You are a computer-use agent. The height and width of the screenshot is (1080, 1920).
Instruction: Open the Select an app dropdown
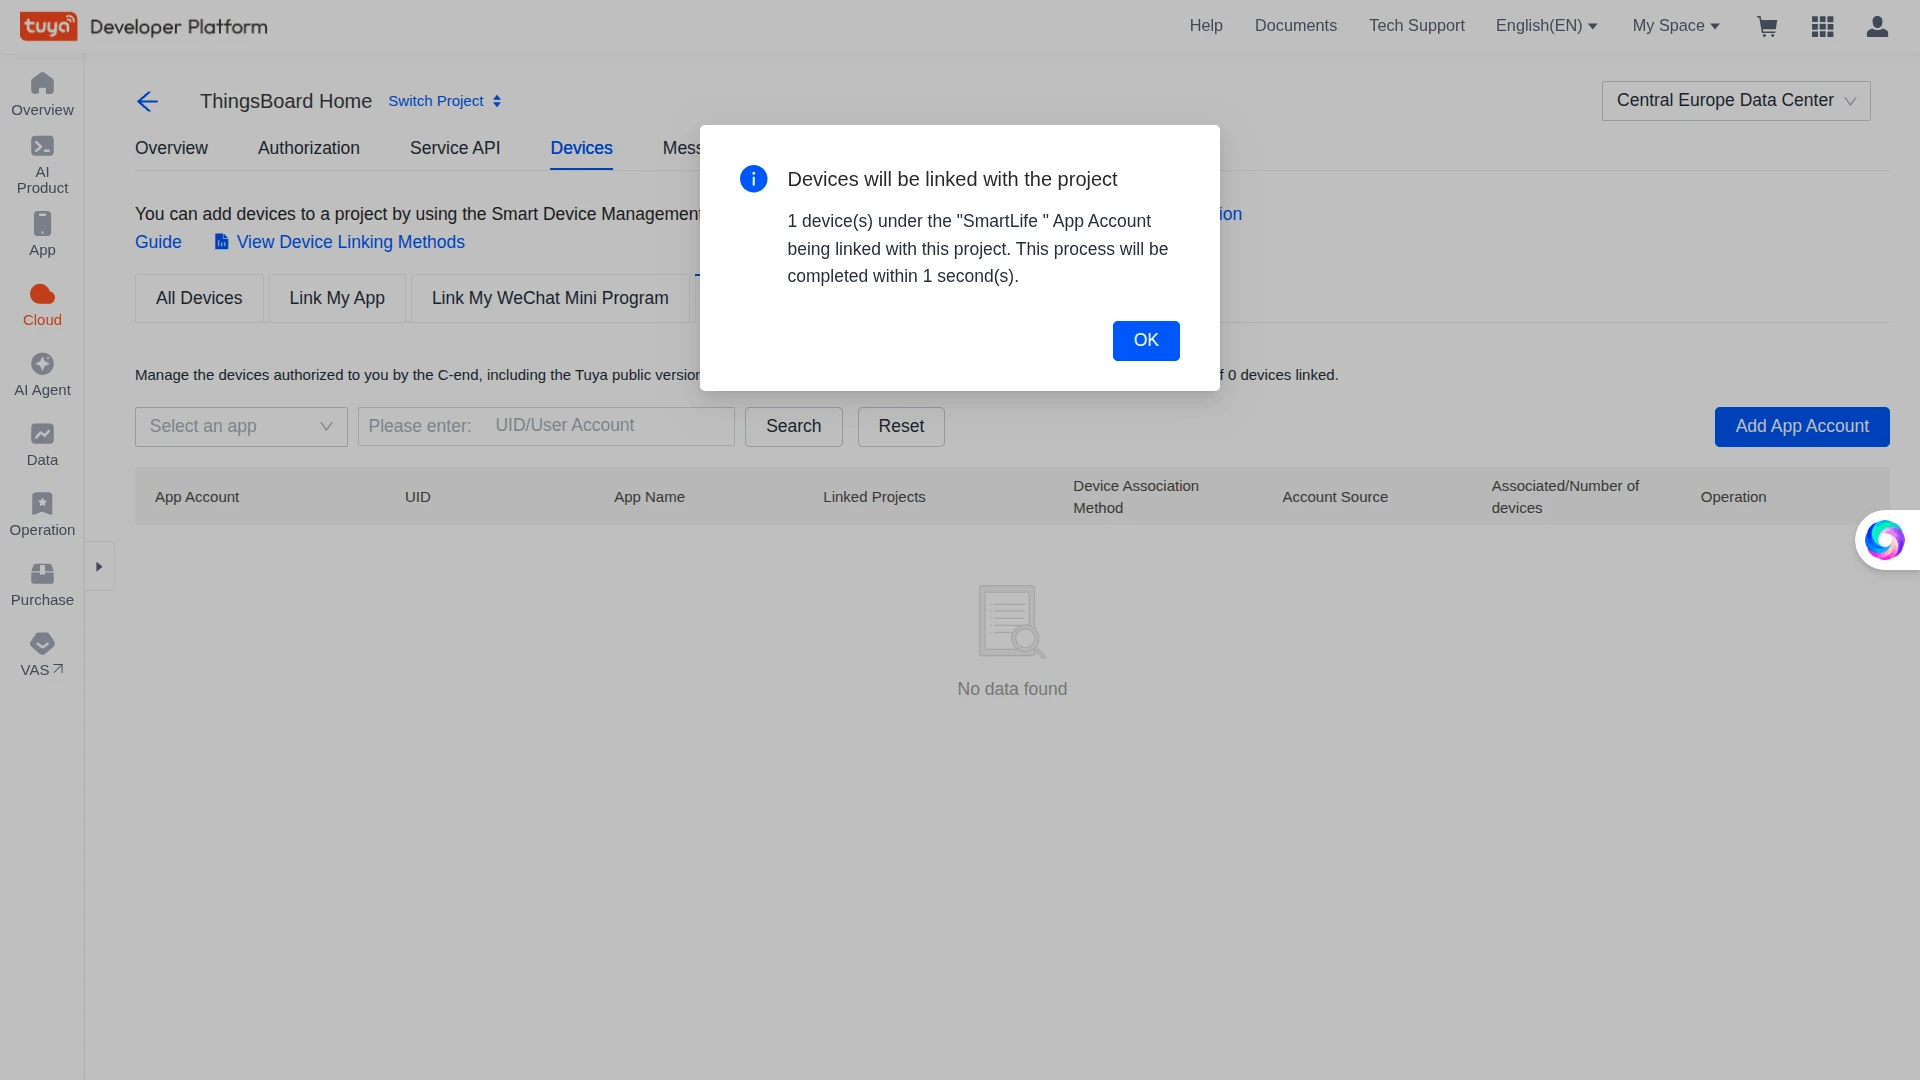tap(241, 427)
